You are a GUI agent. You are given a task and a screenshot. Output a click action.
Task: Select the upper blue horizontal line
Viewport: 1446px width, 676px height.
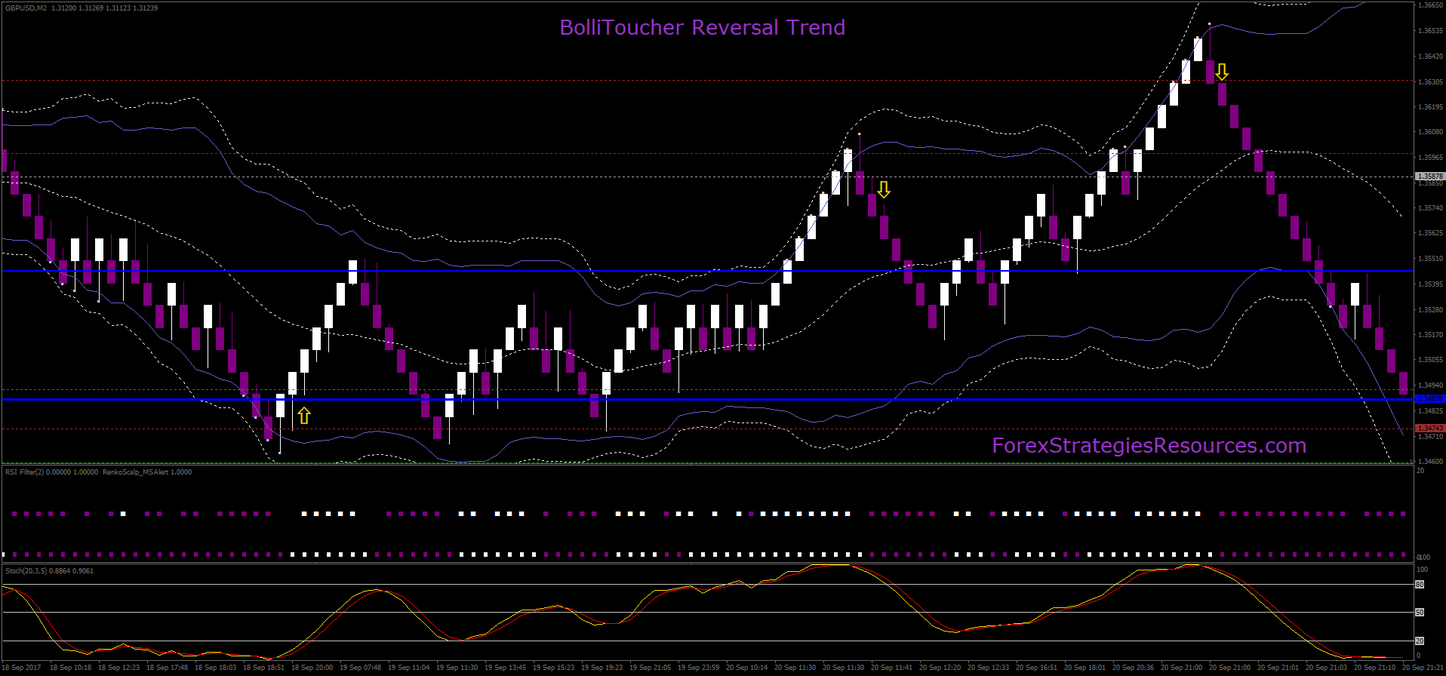pyautogui.click(x=708, y=271)
